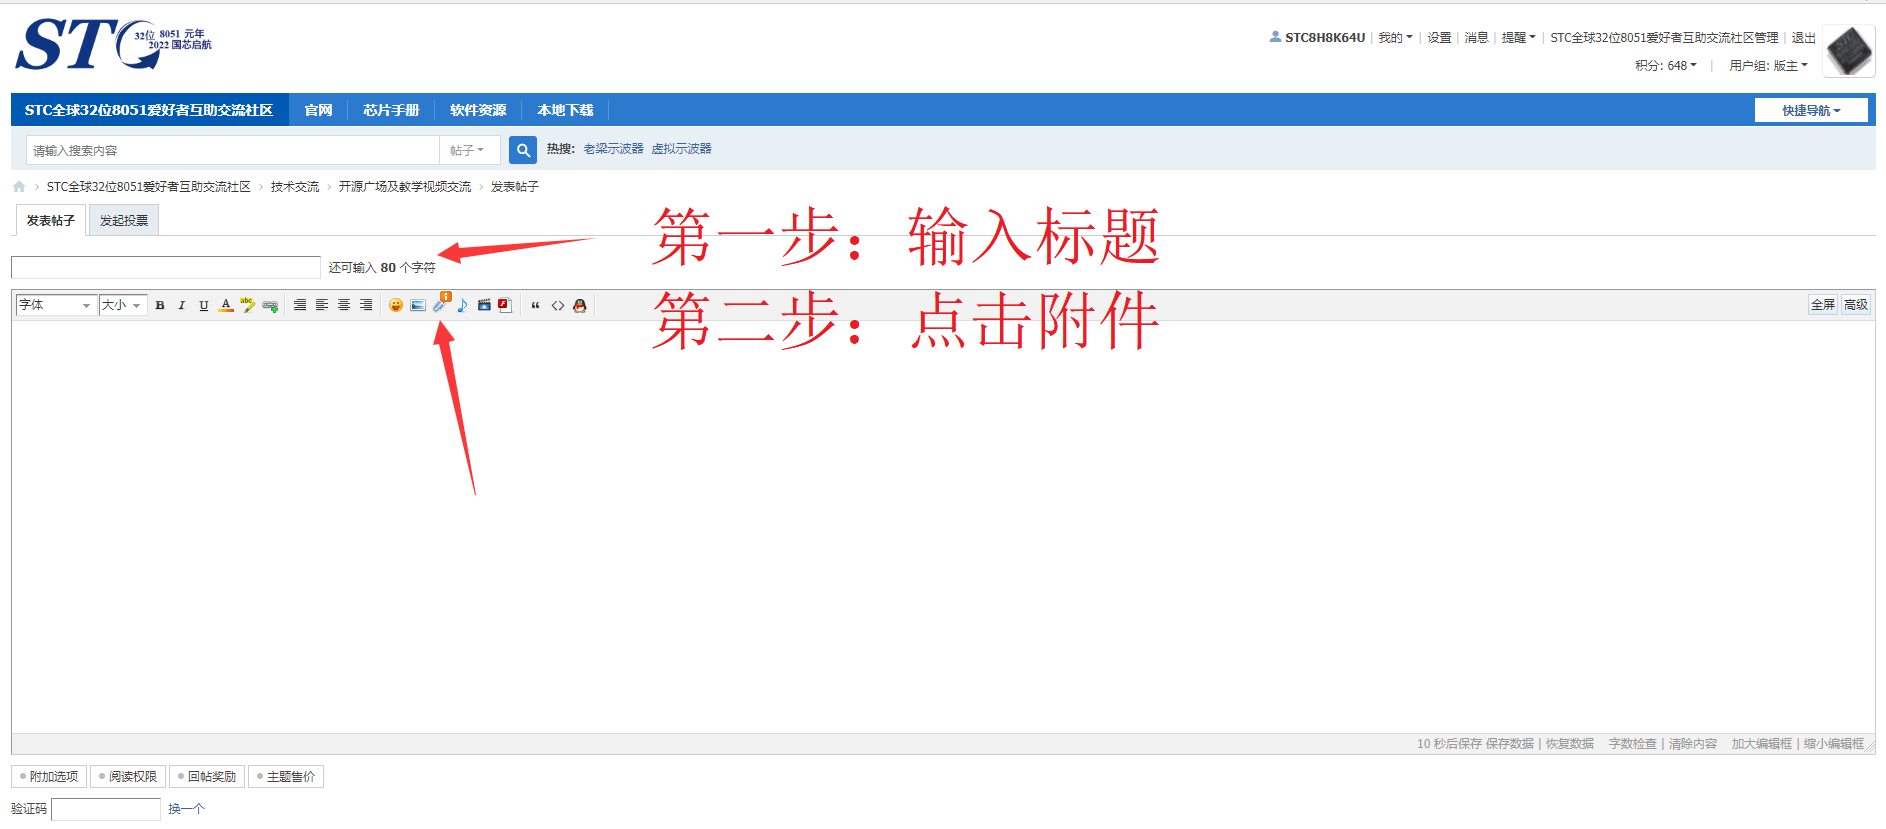
Task: Open the 芯片手册 navigation item
Action: click(391, 110)
